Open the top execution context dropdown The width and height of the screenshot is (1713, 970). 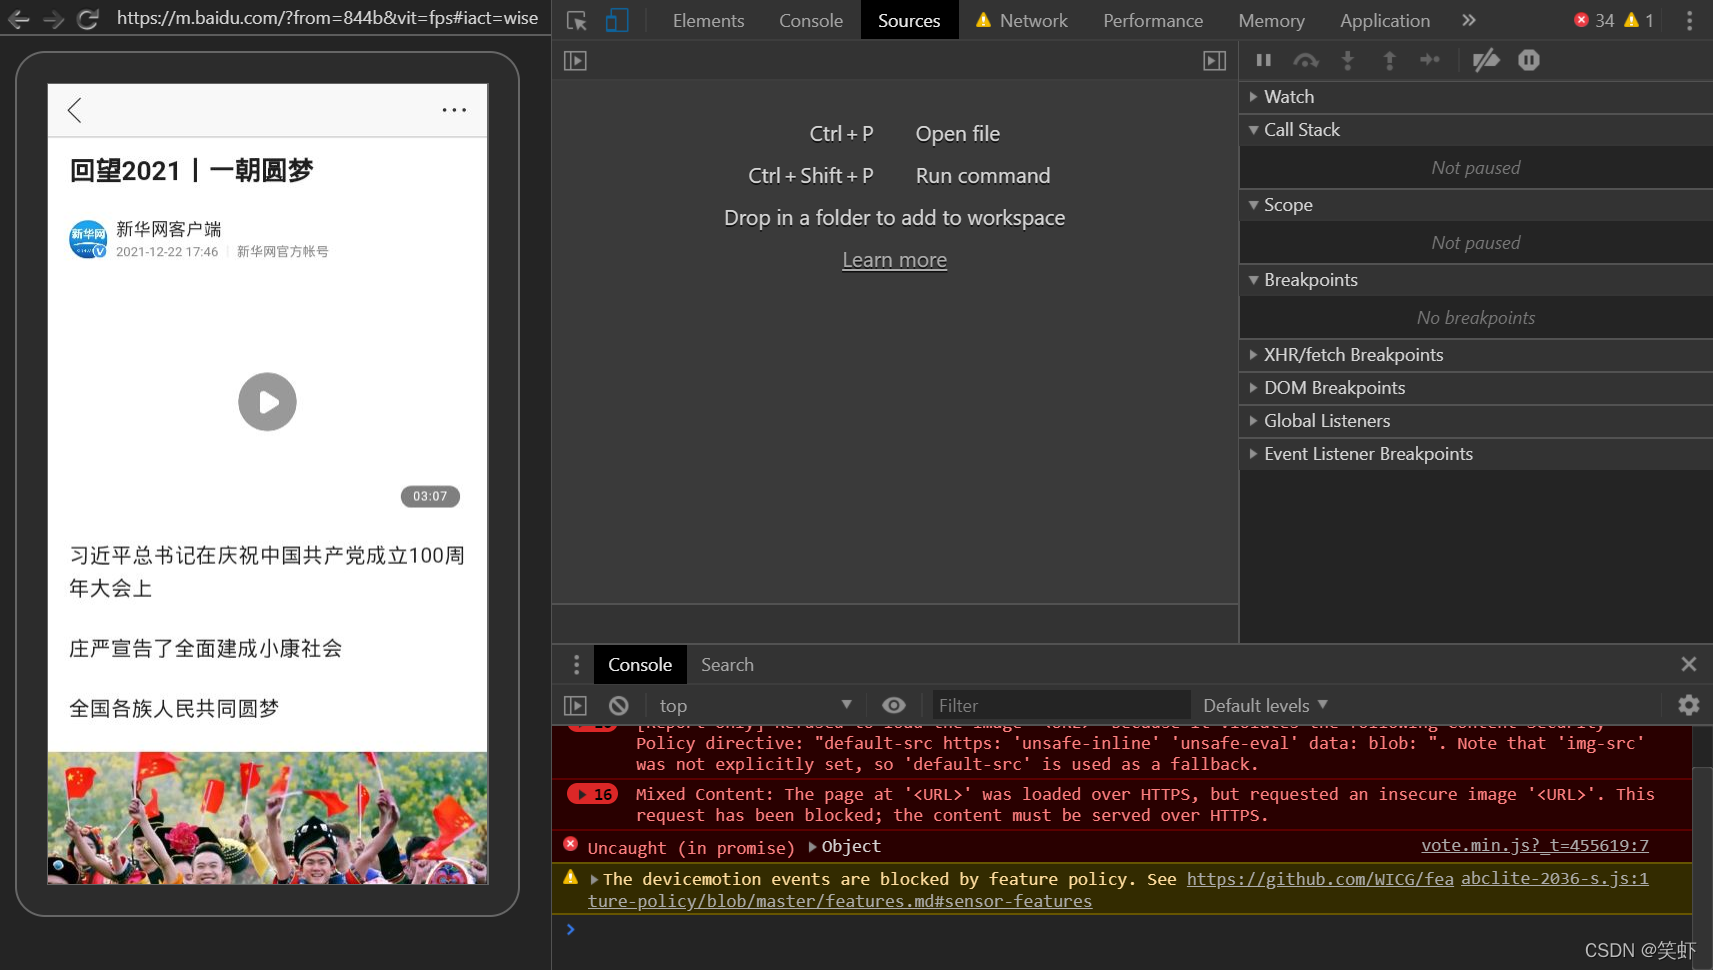pos(755,706)
